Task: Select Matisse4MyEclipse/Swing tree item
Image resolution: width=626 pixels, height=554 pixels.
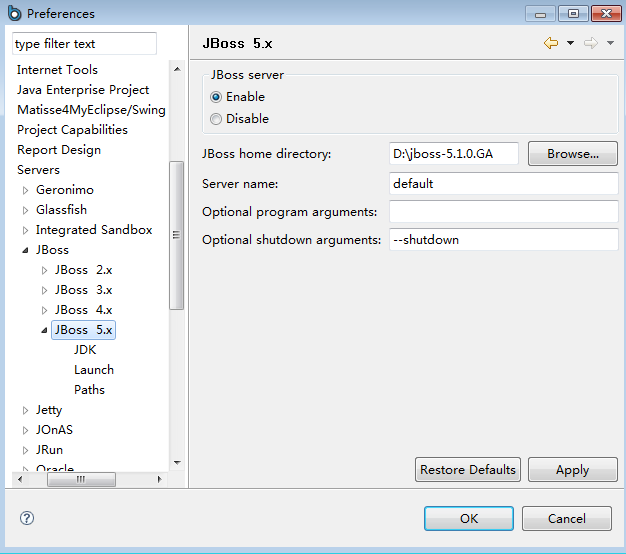Action: pos(91,110)
